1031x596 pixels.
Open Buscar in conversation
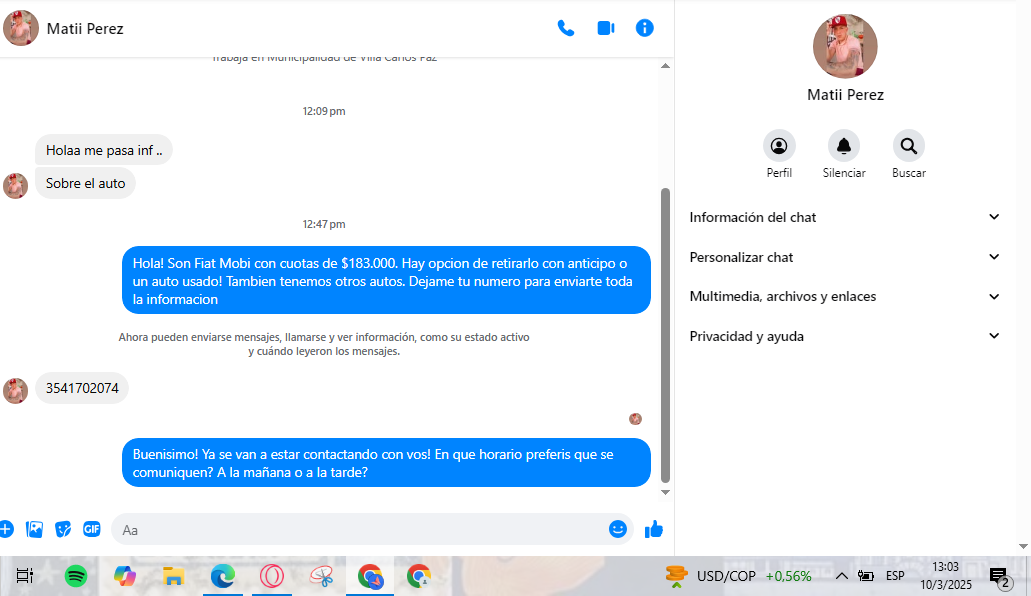[x=909, y=146]
